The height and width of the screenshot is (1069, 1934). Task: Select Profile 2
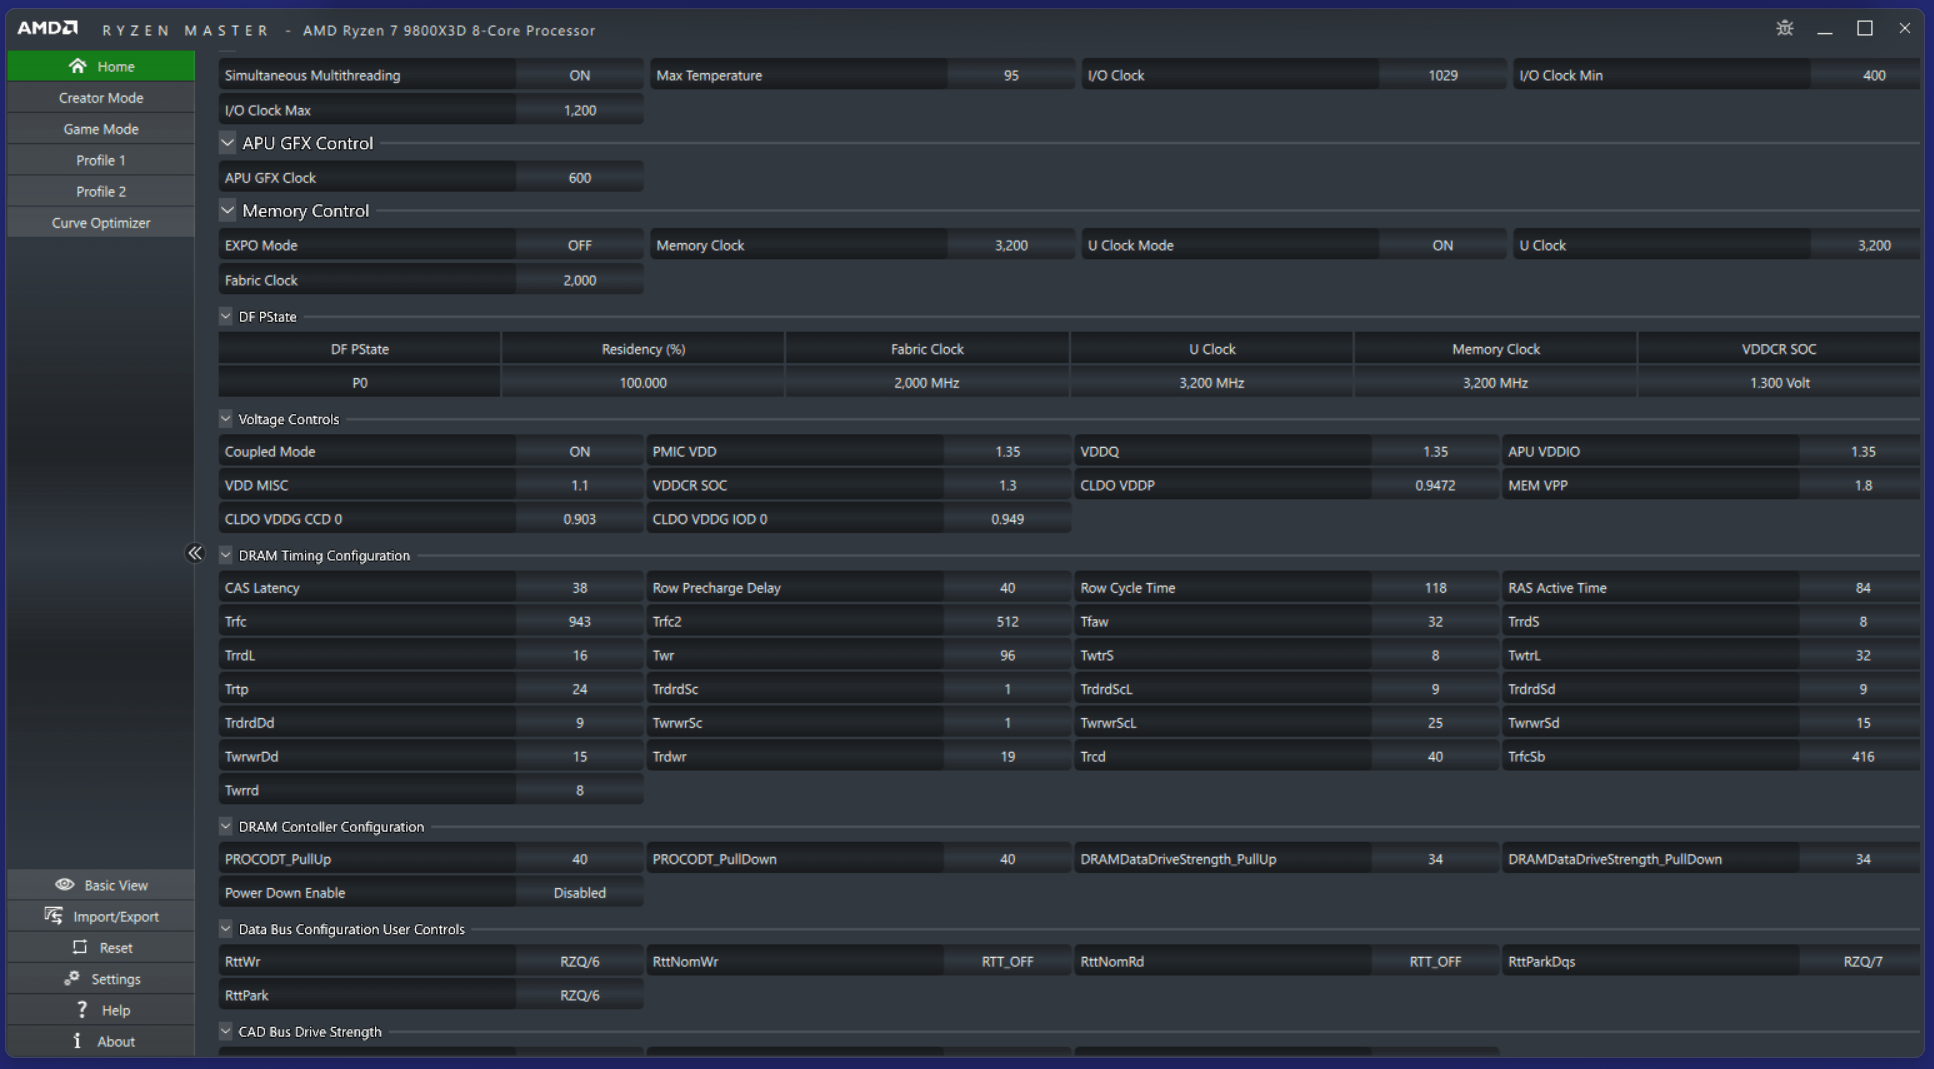(x=101, y=191)
